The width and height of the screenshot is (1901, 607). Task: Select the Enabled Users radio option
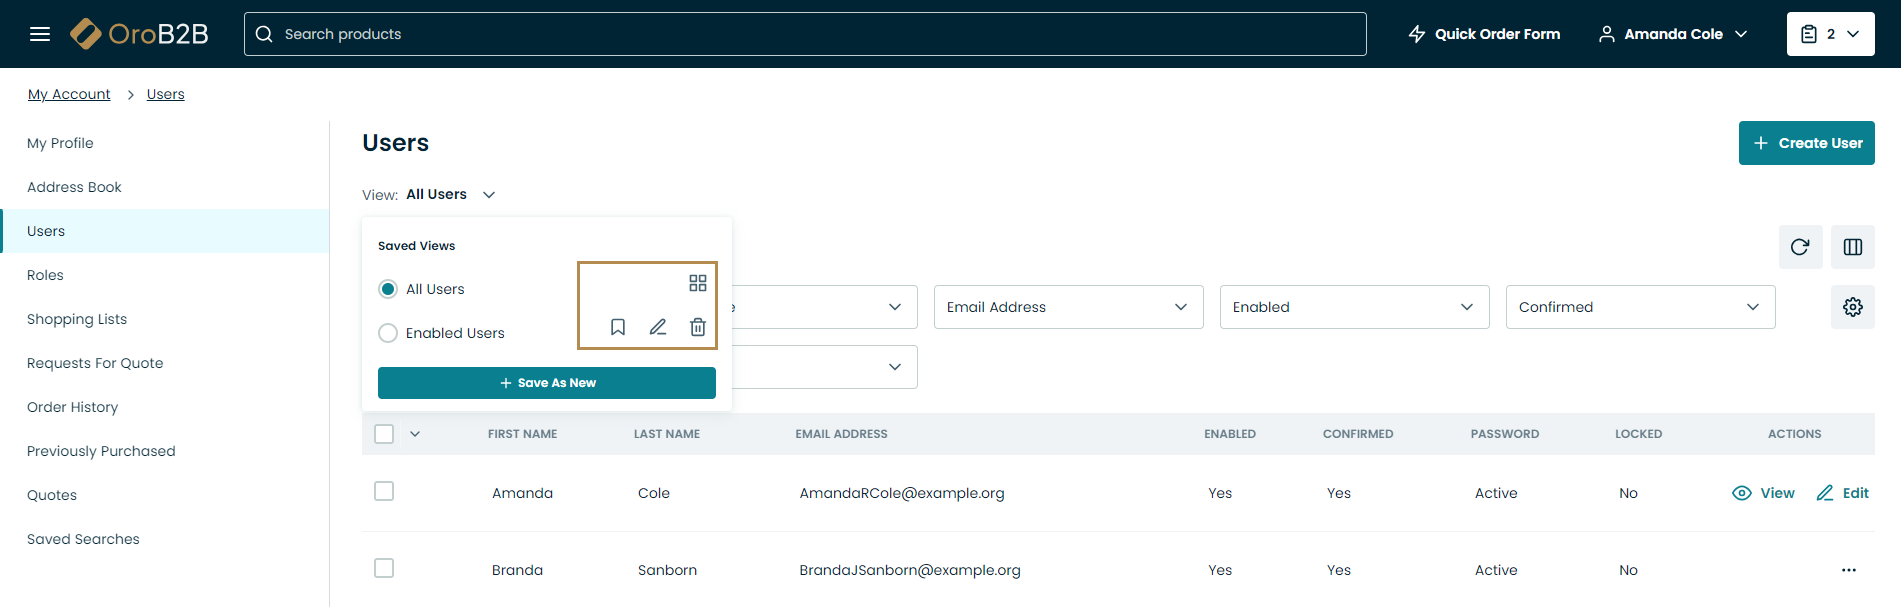pos(388,333)
